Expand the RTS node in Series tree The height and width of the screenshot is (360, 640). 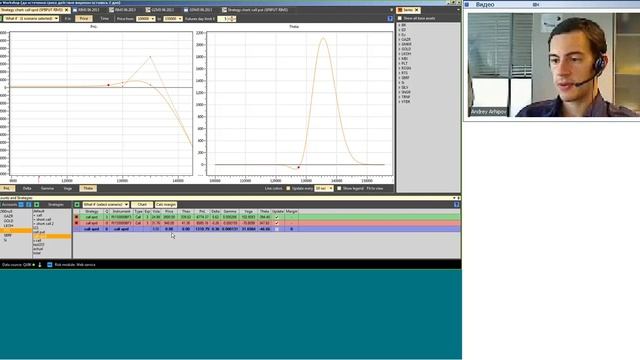coord(399,73)
